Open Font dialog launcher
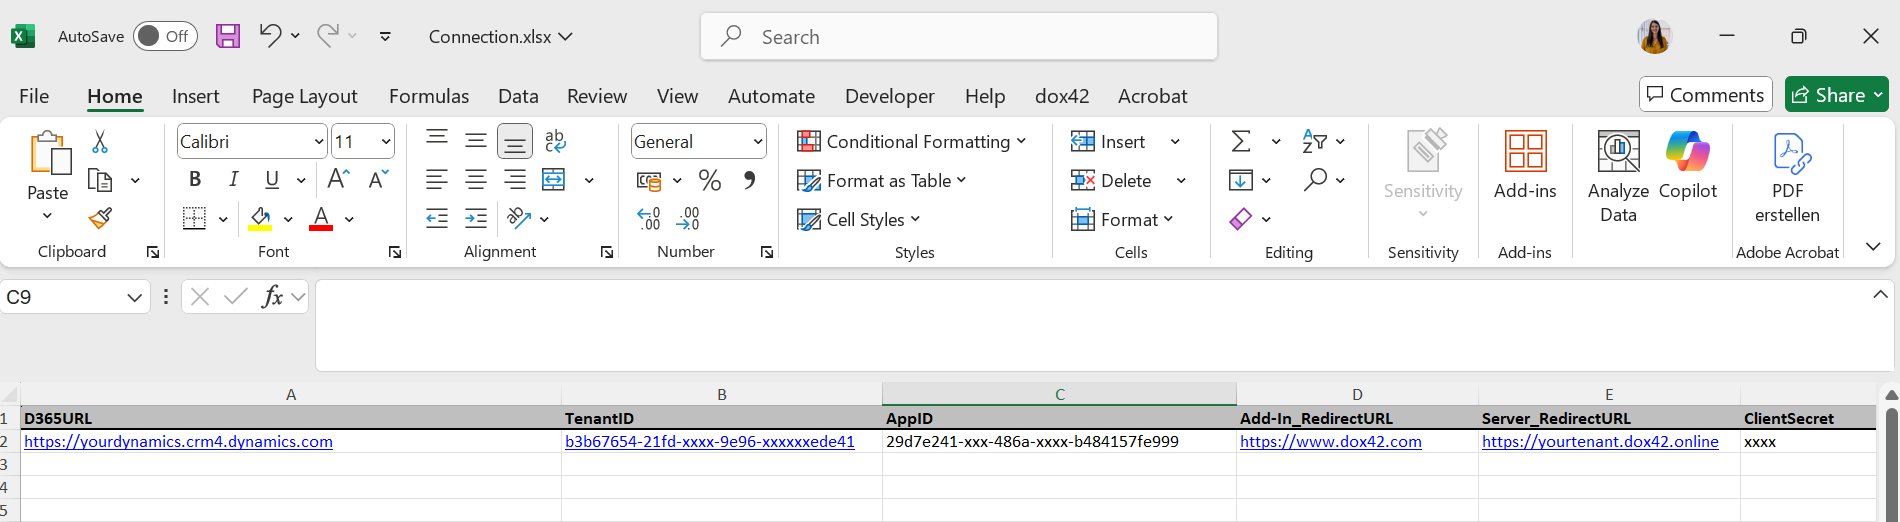Image resolution: width=1900 pixels, height=522 pixels. point(395,252)
